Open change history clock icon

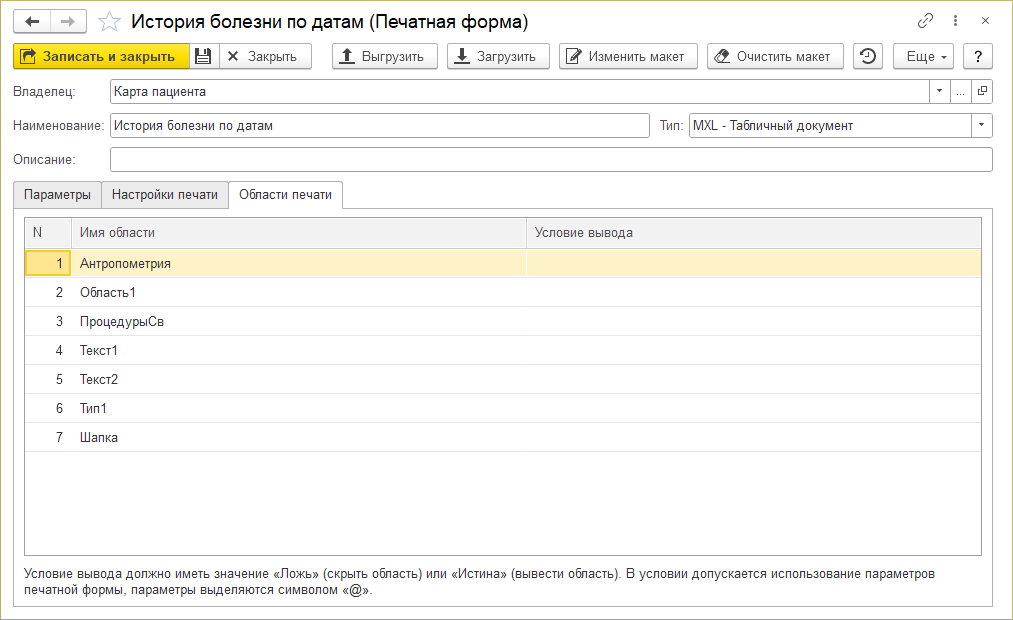click(868, 57)
